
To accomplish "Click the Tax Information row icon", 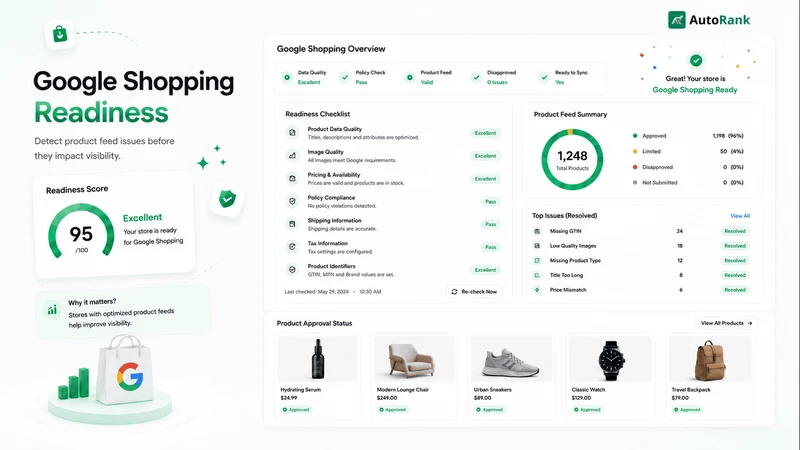I will click(x=292, y=247).
